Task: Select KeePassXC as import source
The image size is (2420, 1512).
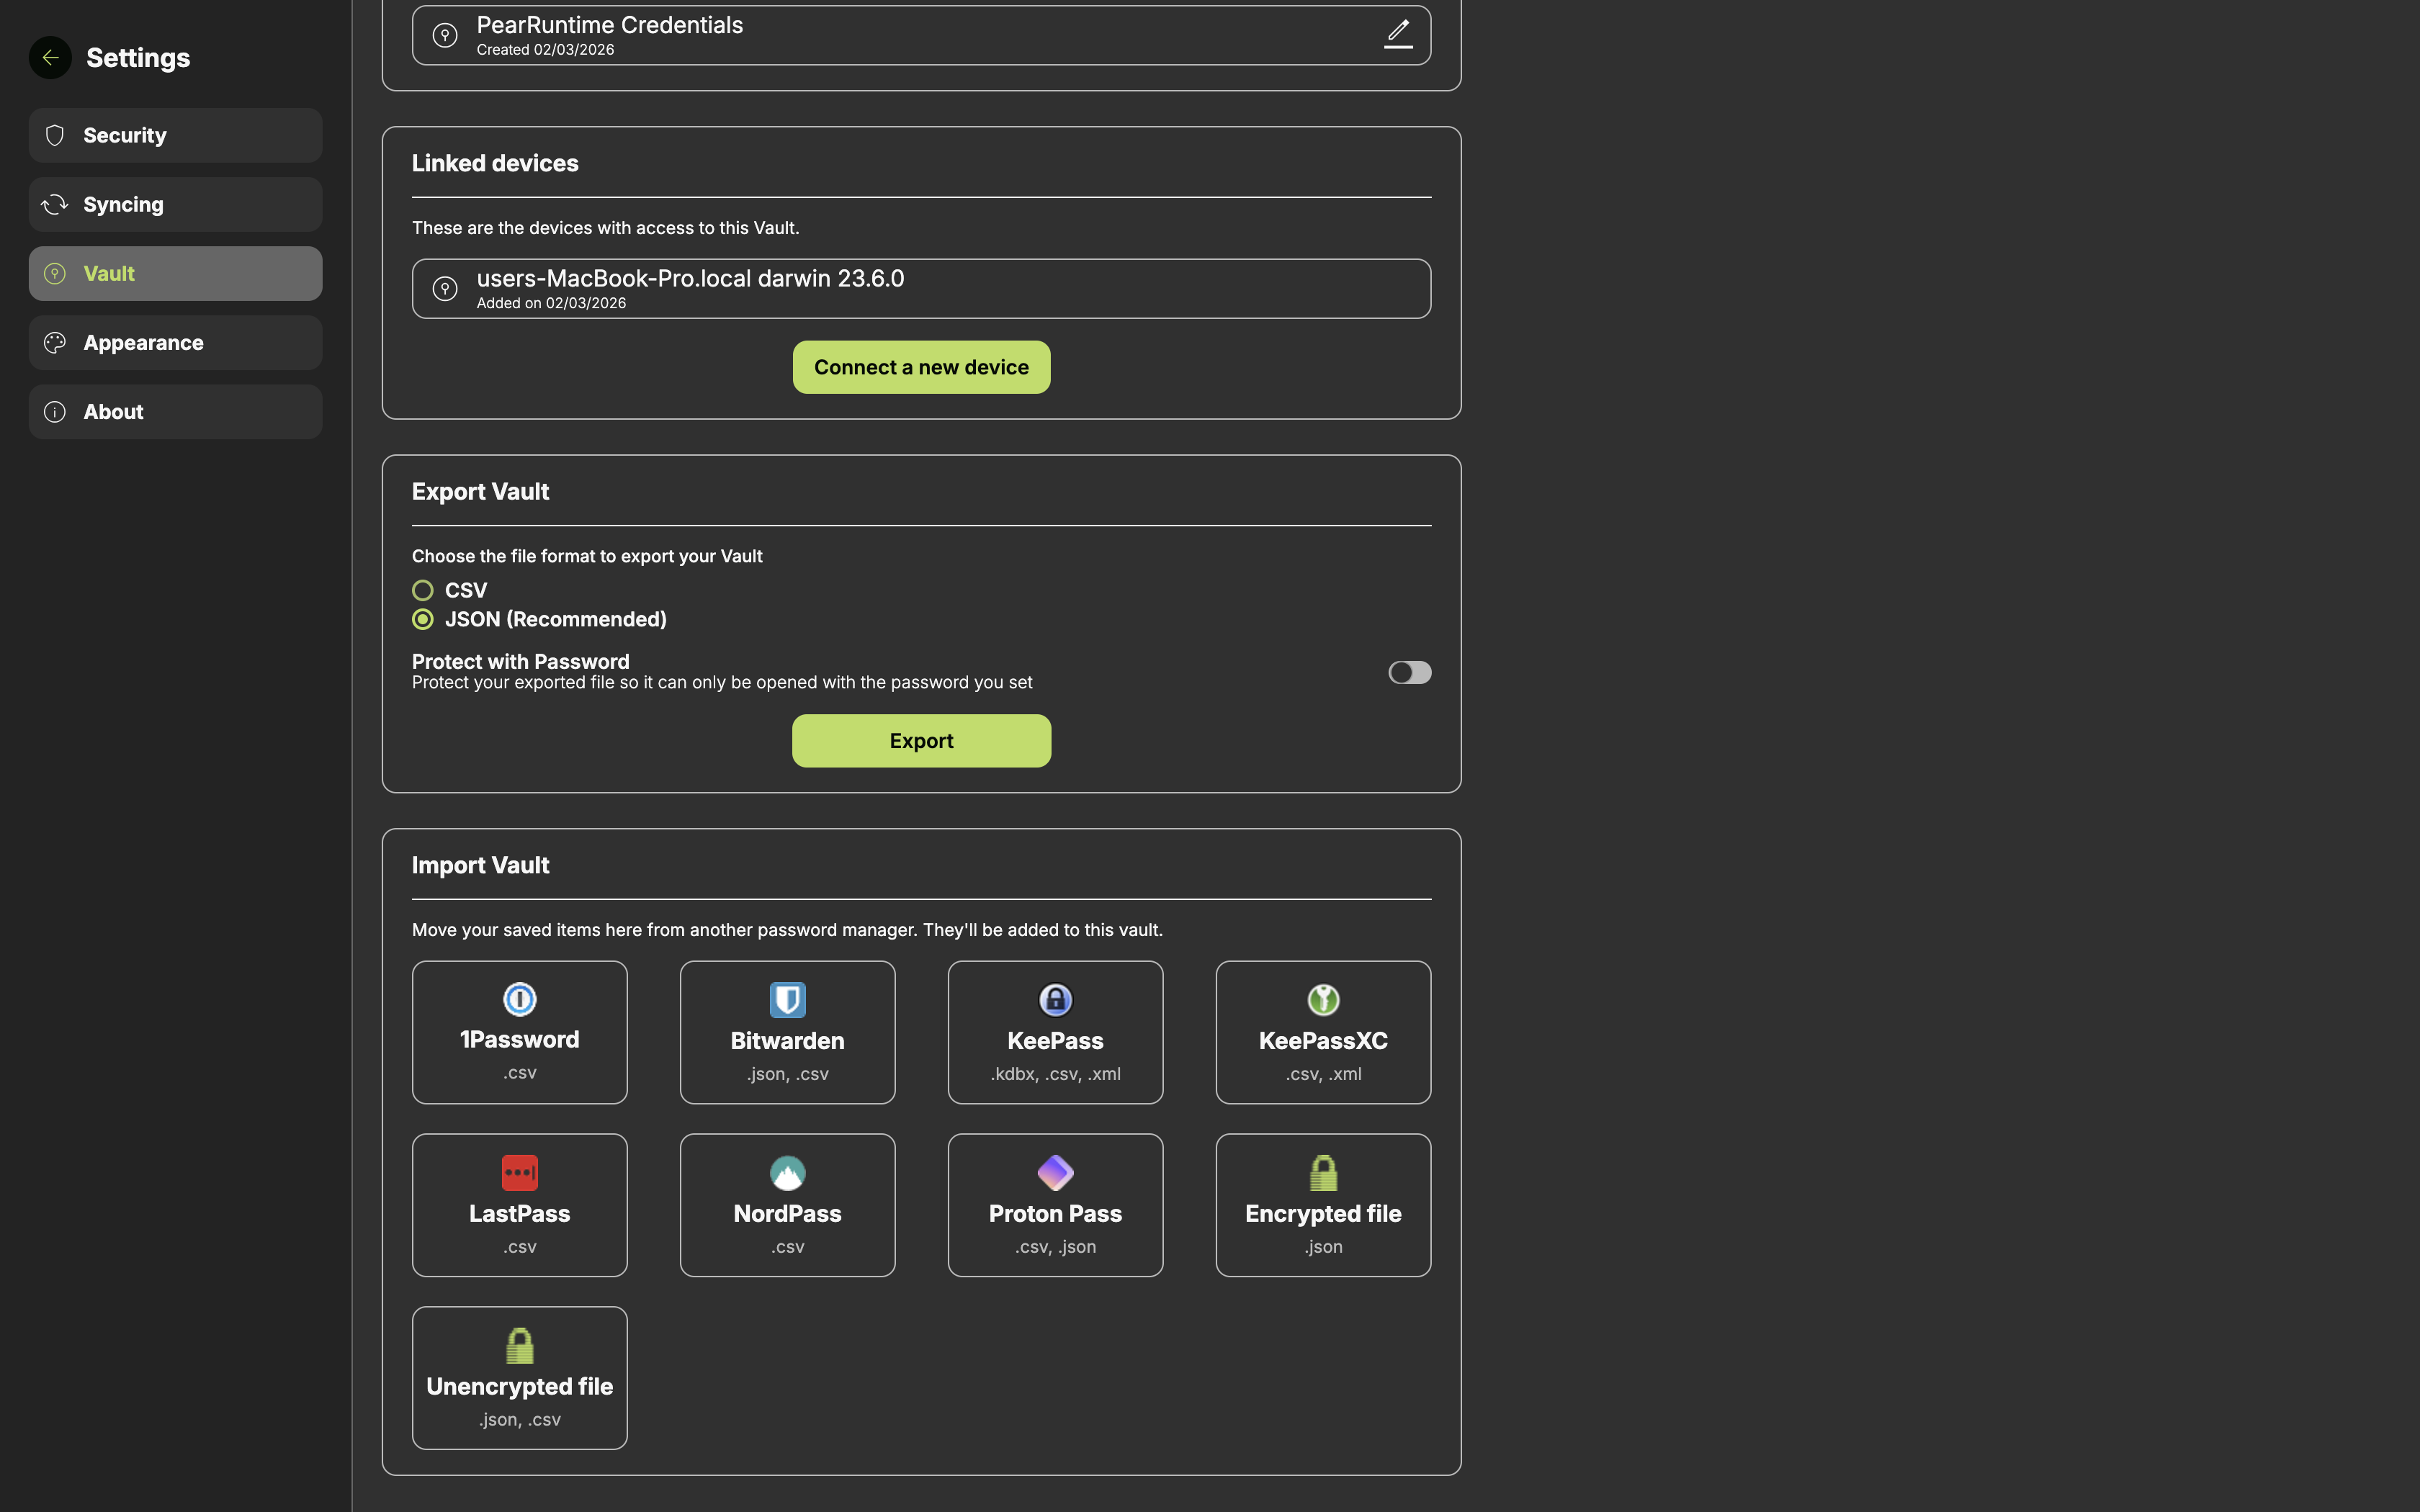Action: (1323, 1032)
